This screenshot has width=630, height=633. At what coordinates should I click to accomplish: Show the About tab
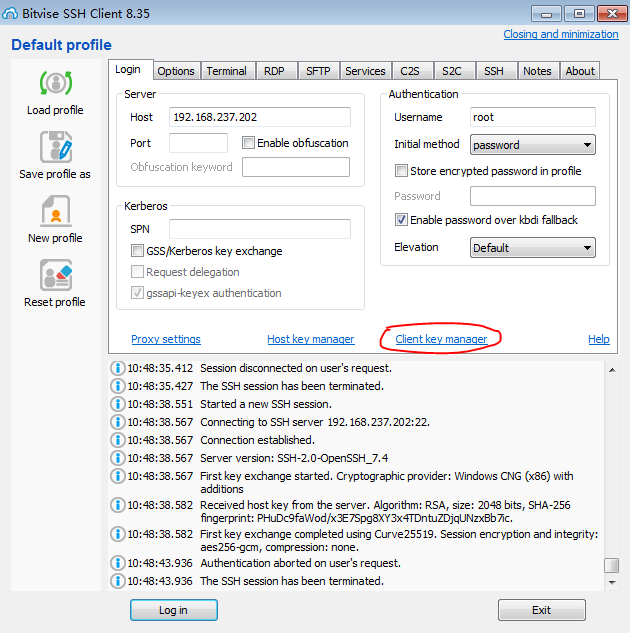(580, 71)
